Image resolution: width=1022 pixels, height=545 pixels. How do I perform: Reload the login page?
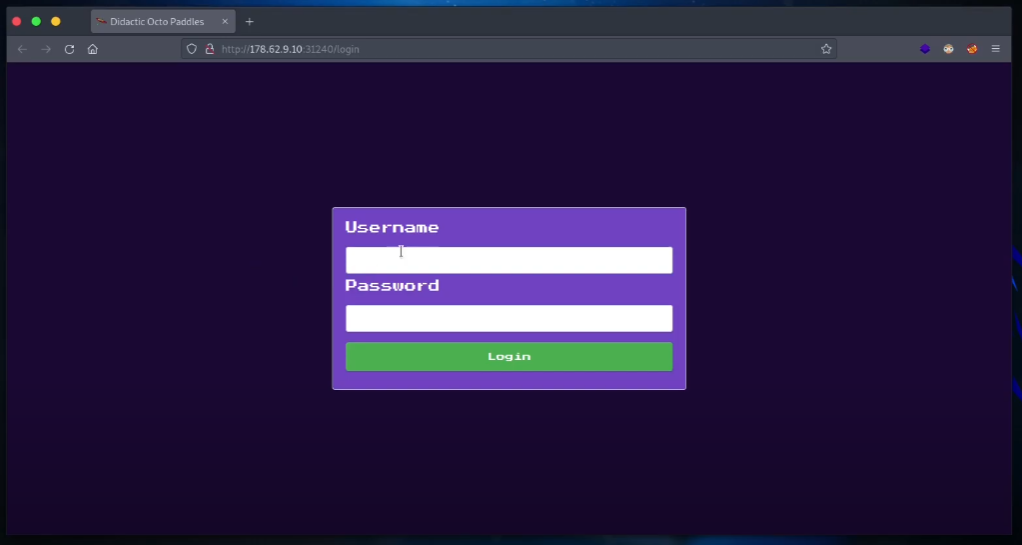(69, 49)
